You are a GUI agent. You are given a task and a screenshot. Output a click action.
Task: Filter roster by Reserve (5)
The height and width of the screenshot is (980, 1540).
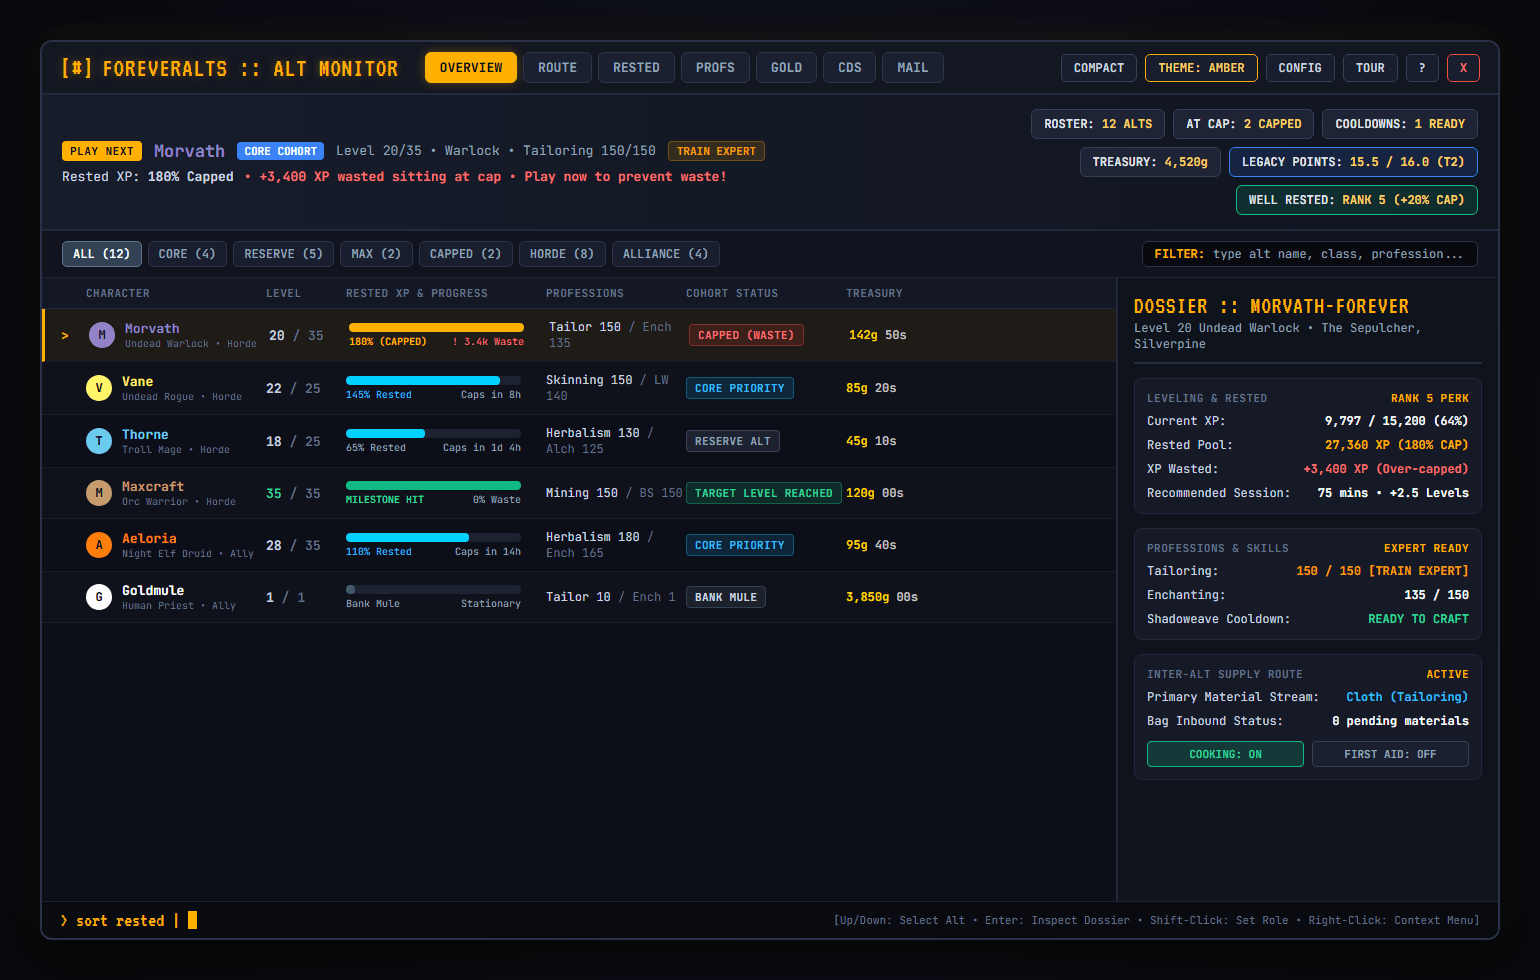click(283, 254)
